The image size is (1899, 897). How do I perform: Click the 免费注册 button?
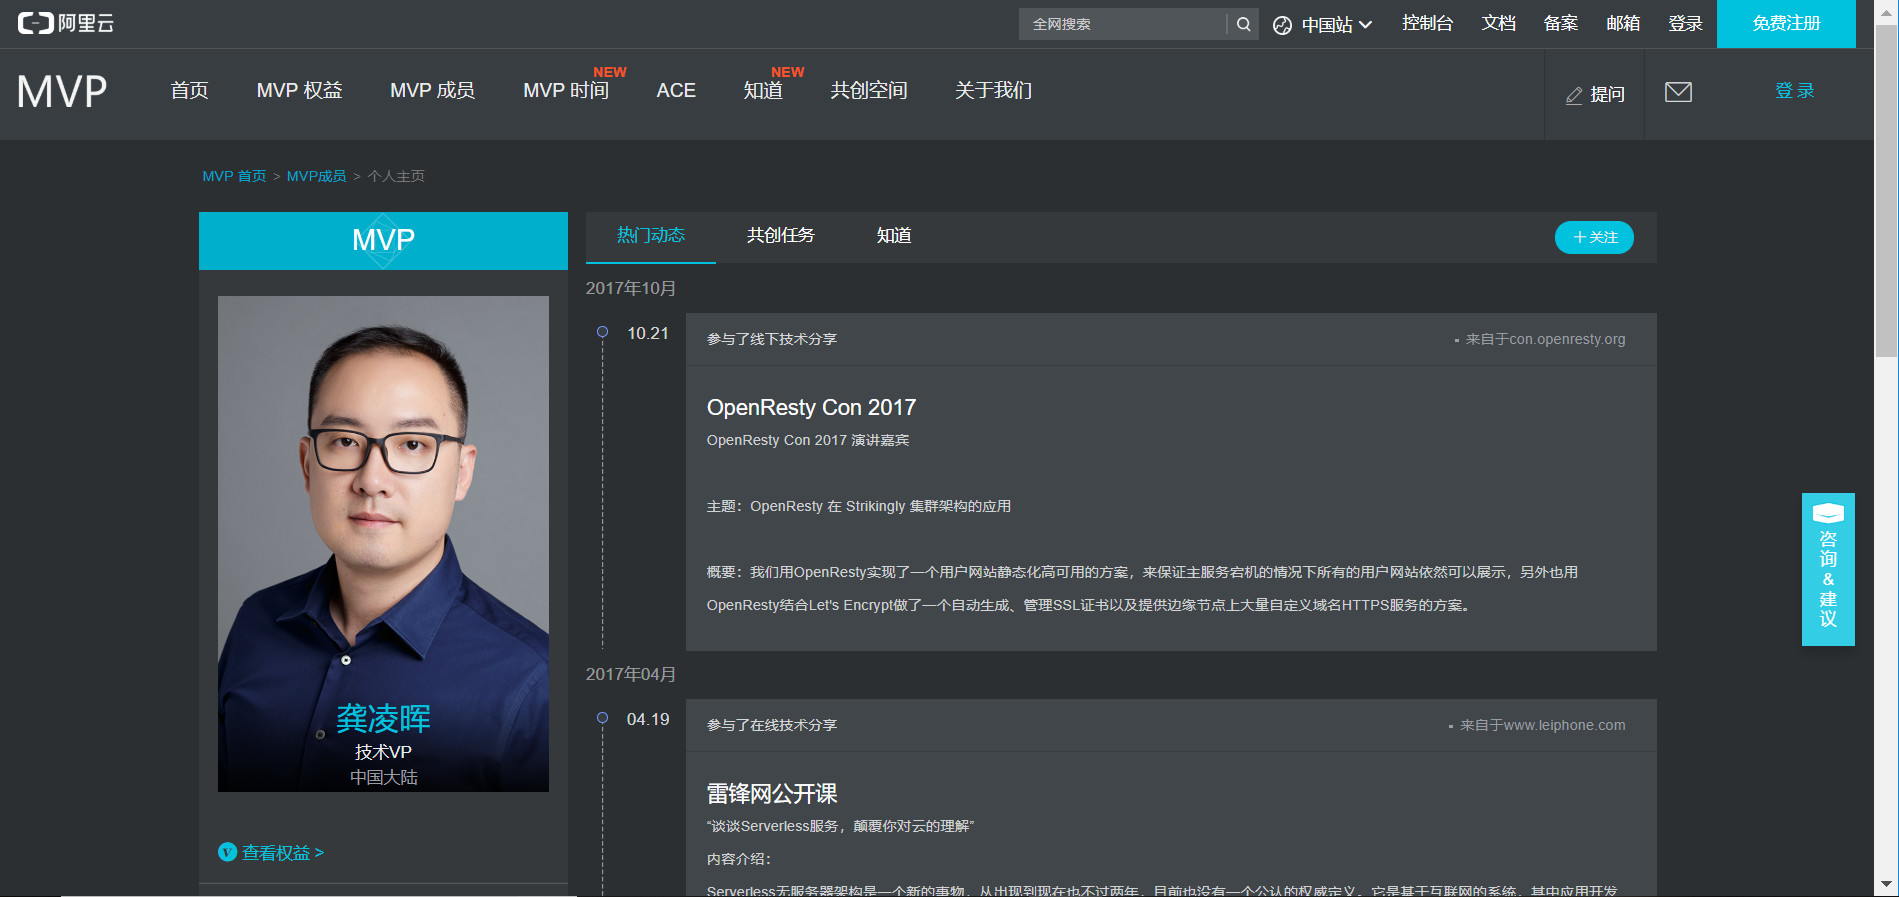[x=1785, y=24]
